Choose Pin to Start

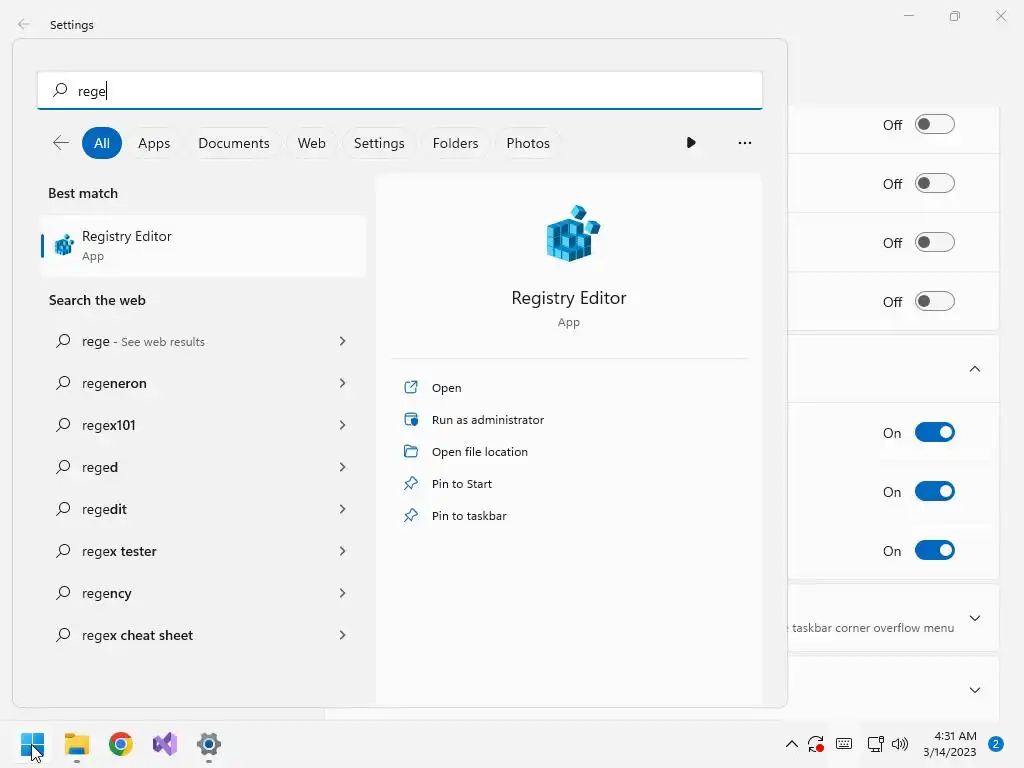(x=462, y=484)
